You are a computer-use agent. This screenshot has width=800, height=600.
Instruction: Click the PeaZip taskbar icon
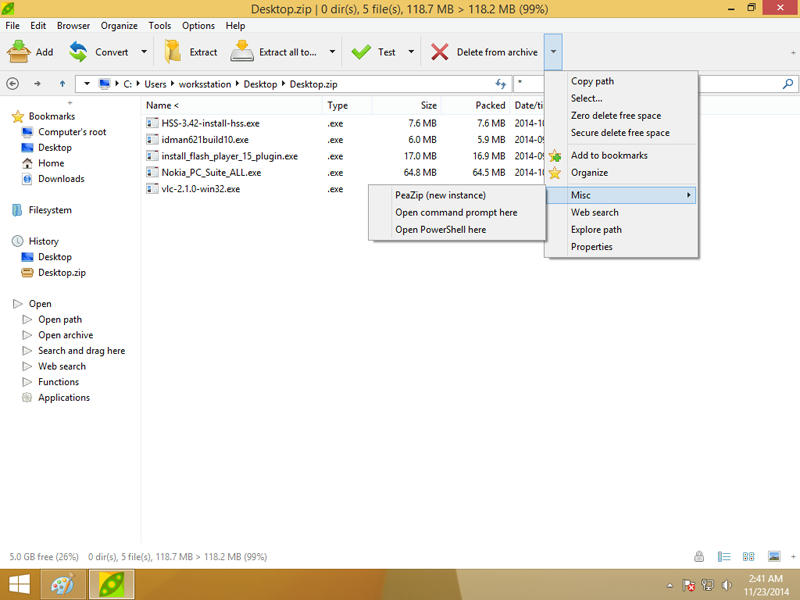tap(112, 584)
